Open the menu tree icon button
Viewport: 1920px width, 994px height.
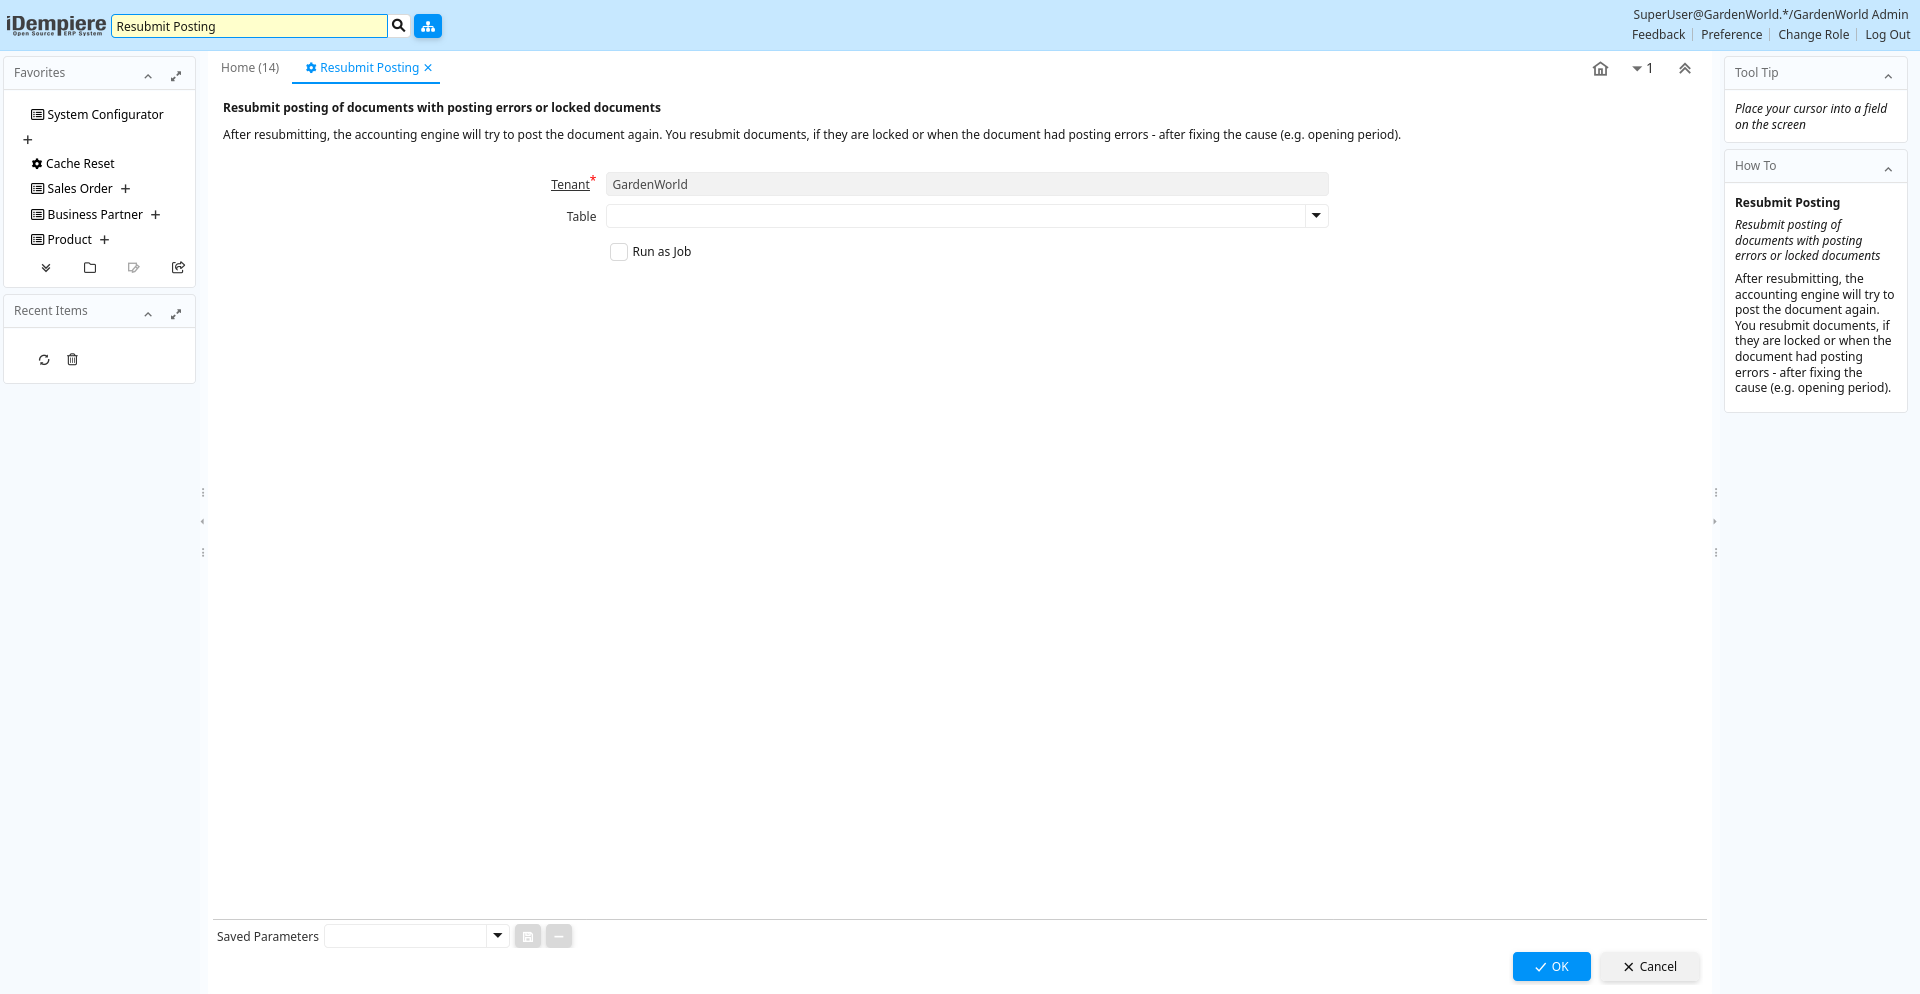click(x=428, y=26)
